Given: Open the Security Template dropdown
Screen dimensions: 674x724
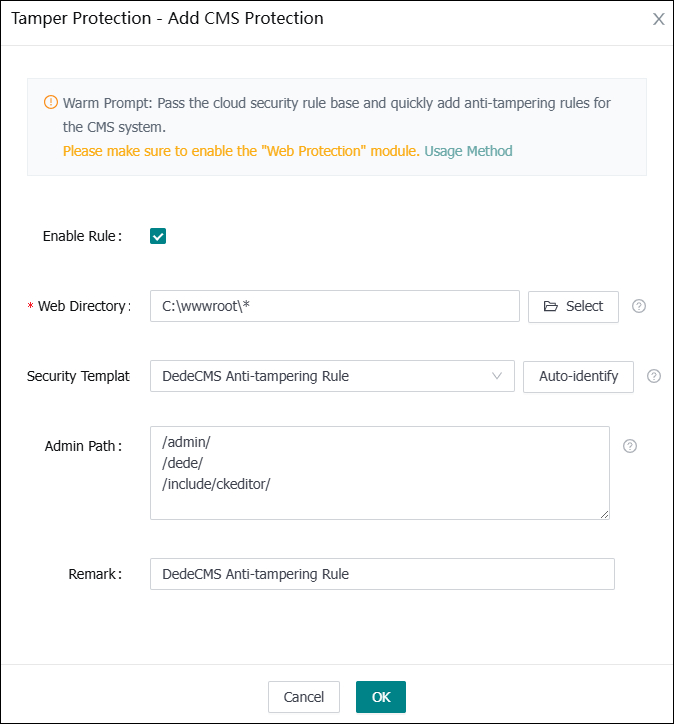Looking at the screenshot, I should (330, 376).
